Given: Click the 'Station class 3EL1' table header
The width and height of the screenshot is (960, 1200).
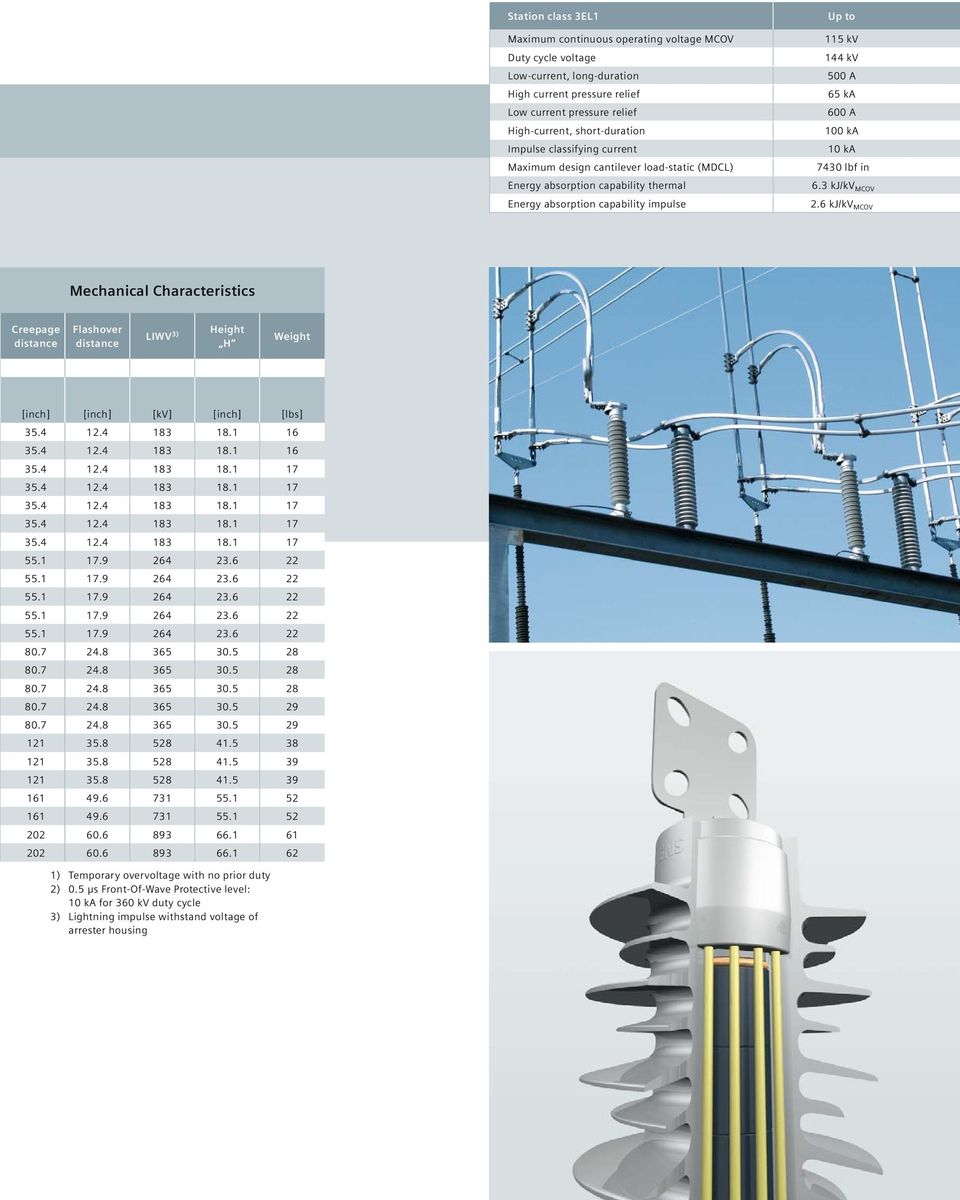Looking at the screenshot, I should click(x=553, y=17).
